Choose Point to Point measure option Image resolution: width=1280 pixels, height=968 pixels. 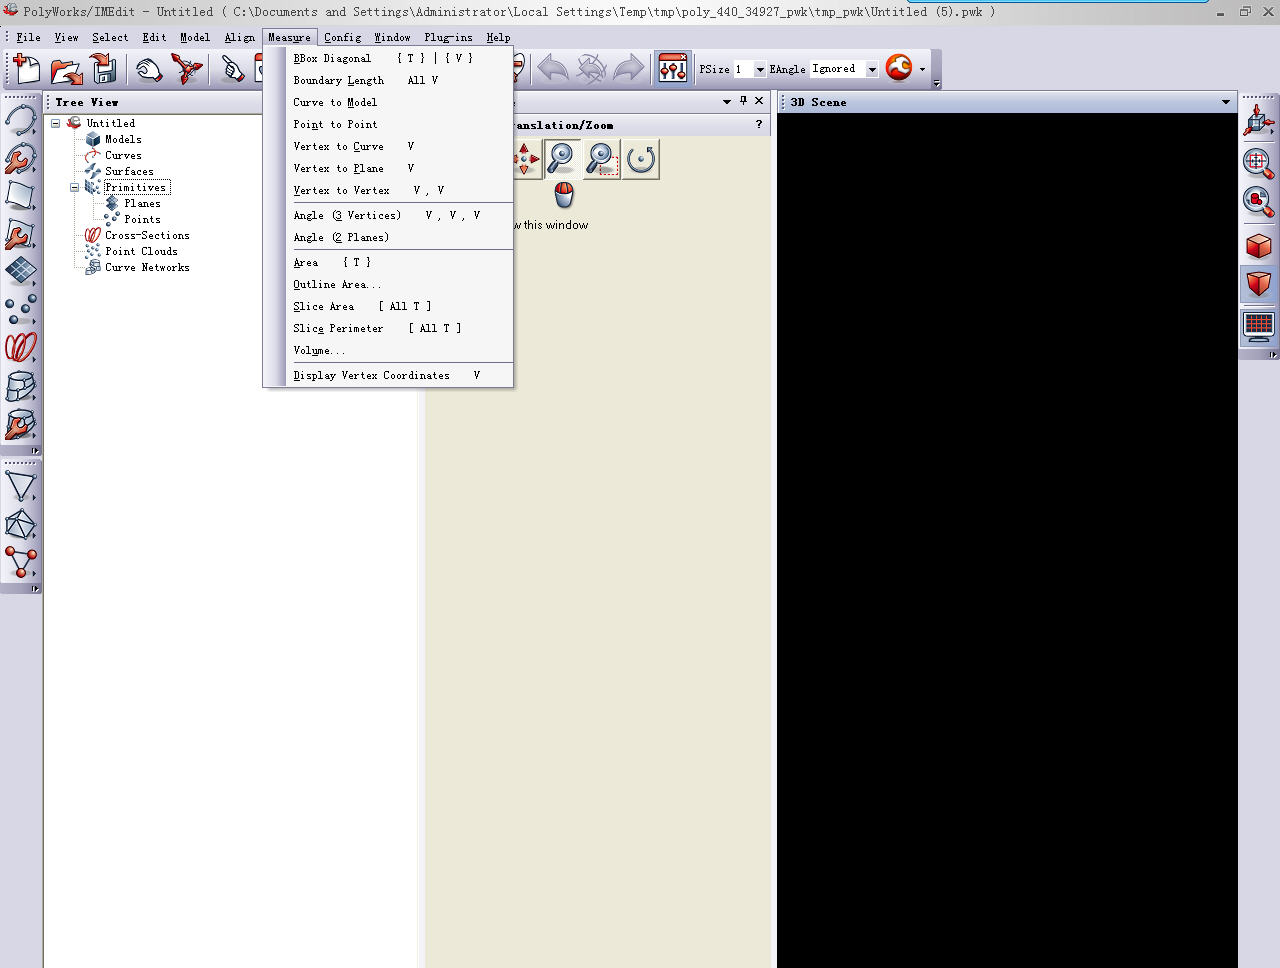coord(388,124)
